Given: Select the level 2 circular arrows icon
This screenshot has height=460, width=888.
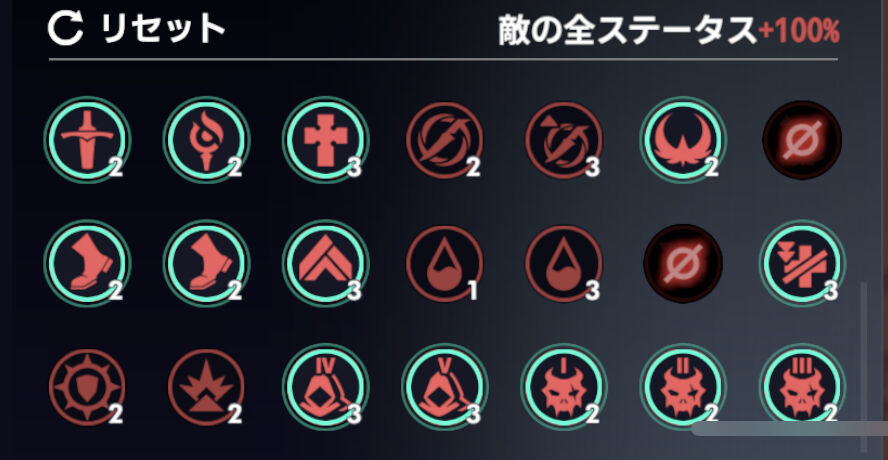Looking at the screenshot, I should click(445, 140).
